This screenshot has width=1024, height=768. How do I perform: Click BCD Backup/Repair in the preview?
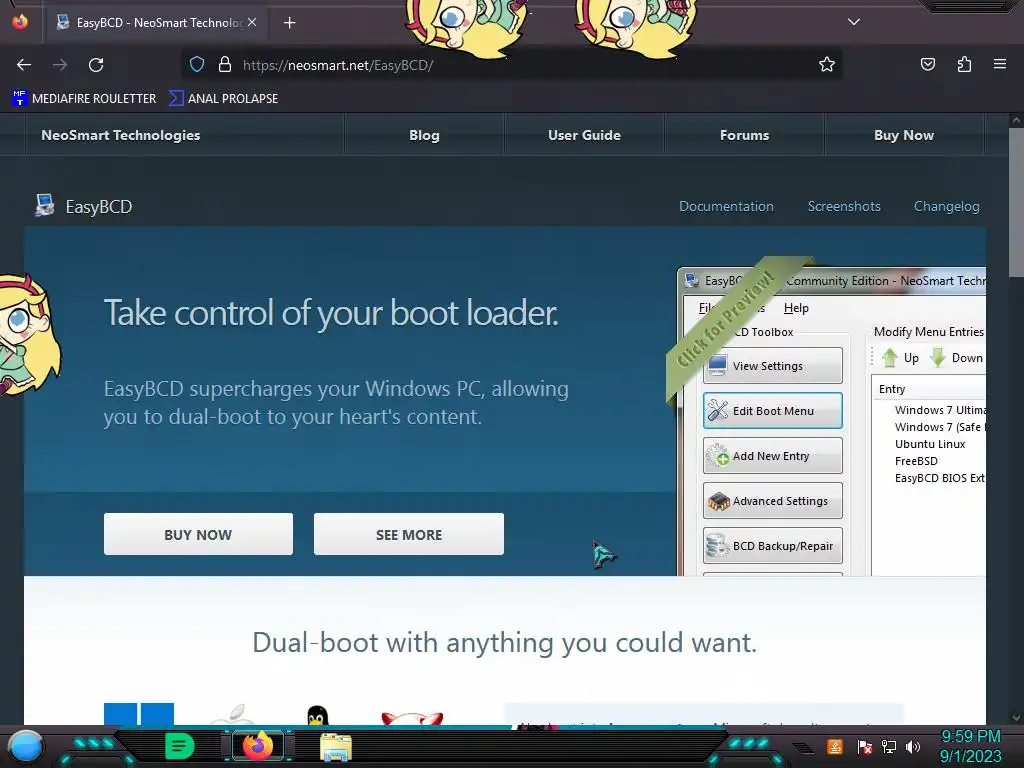pyautogui.click(x=773, y=546)
